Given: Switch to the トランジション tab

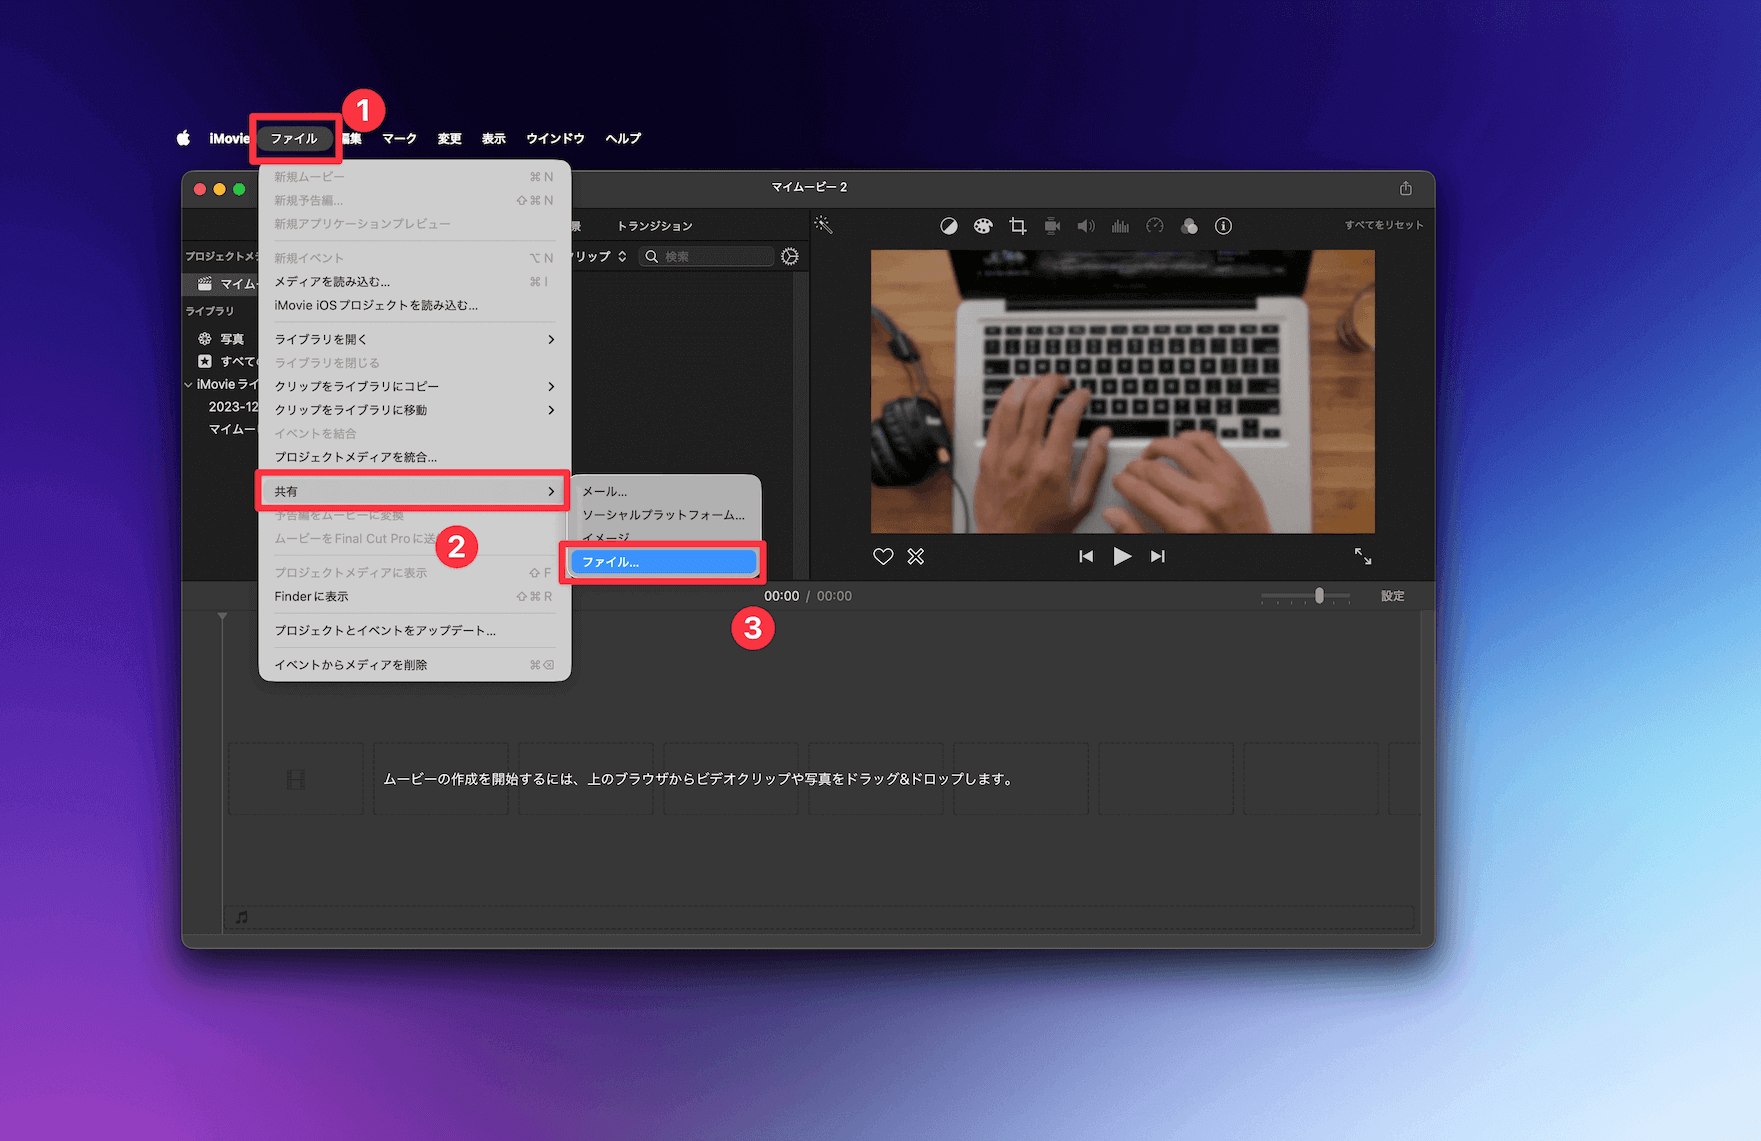Looking at the screenshot, I should coord(655,226).
